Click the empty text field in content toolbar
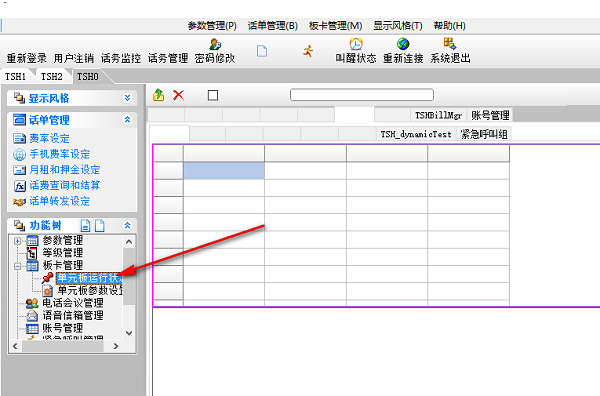 [x=362, y=95]
